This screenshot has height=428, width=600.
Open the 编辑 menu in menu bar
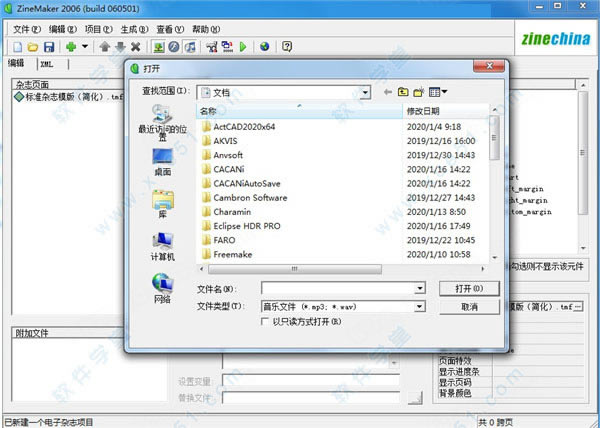tap(63, 29)
